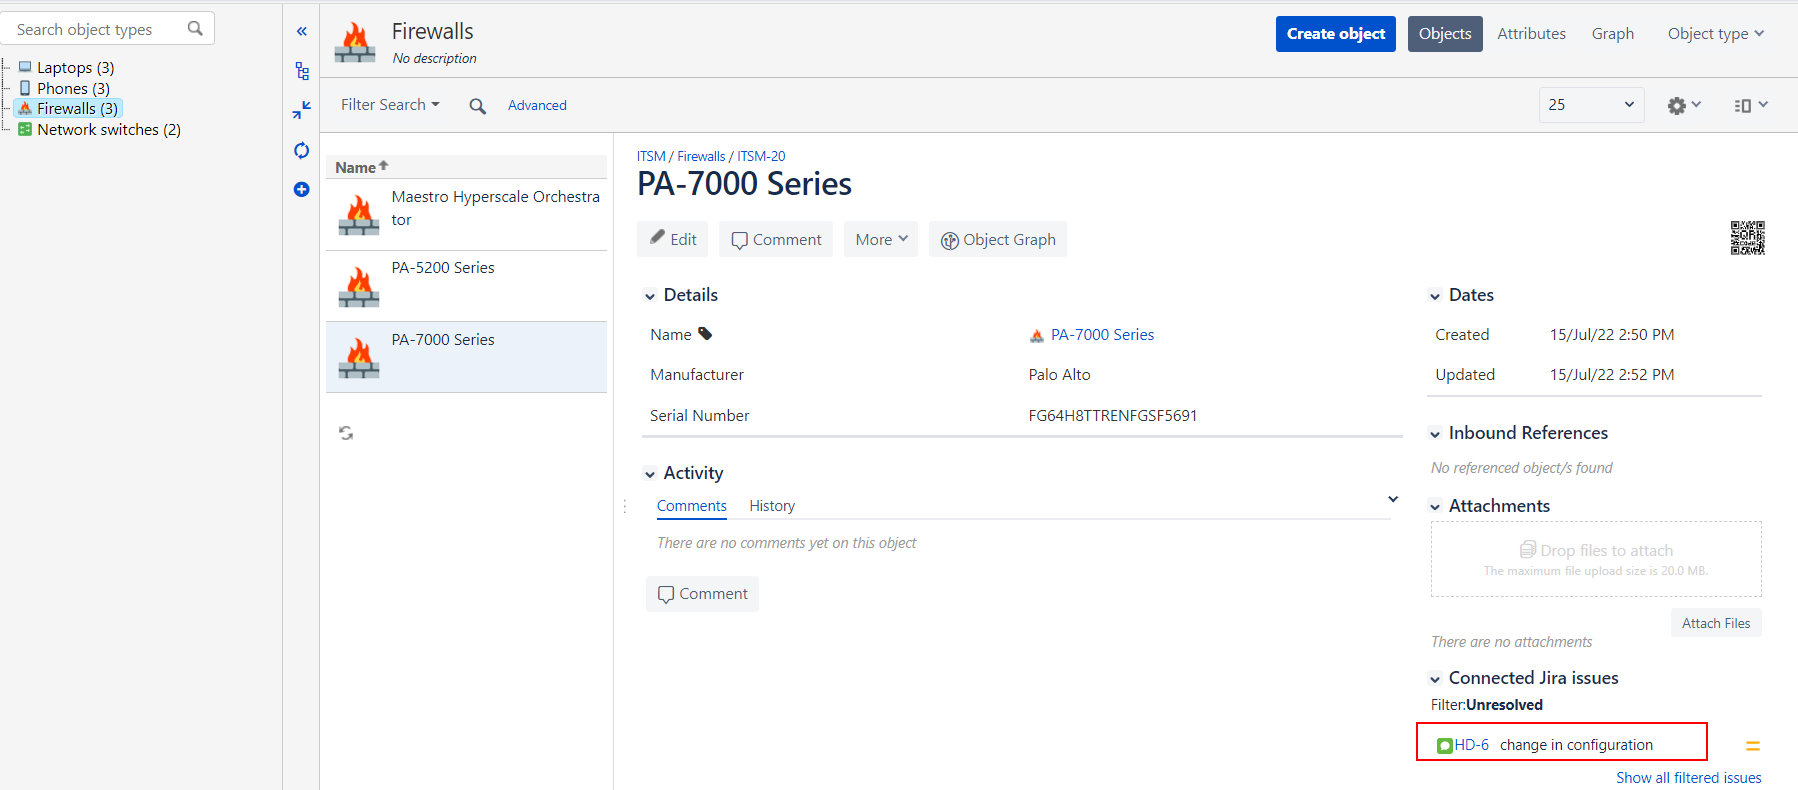Click the refresh circular arrow icon
This screenshot has height=790, width=1798.
[x=301, y=150]
